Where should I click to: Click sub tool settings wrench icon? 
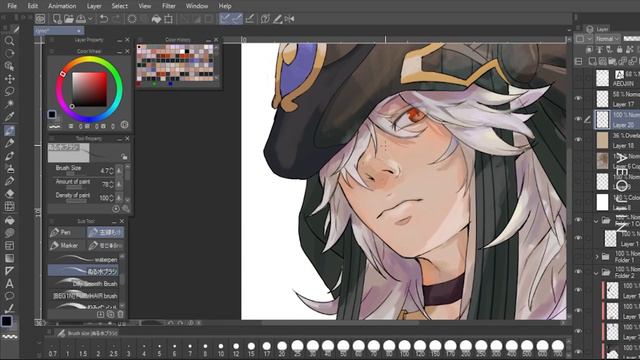tap(126, 209)
